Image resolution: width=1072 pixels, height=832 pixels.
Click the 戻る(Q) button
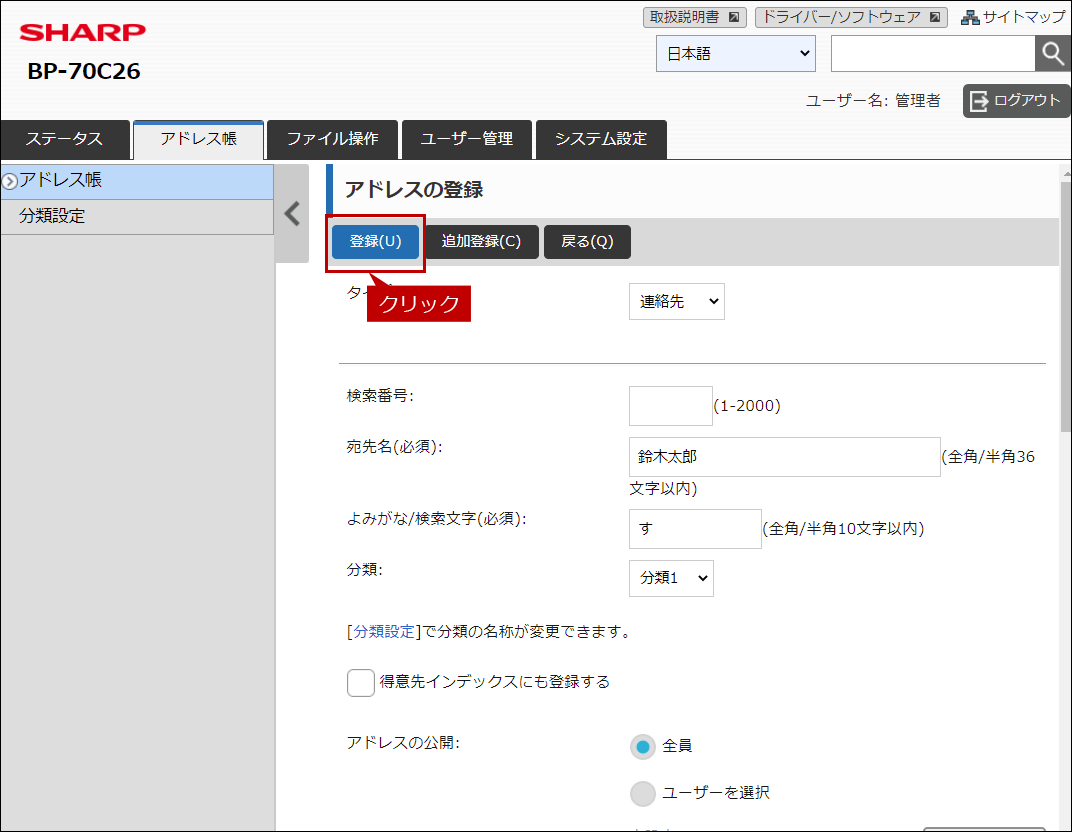(587, 241)
